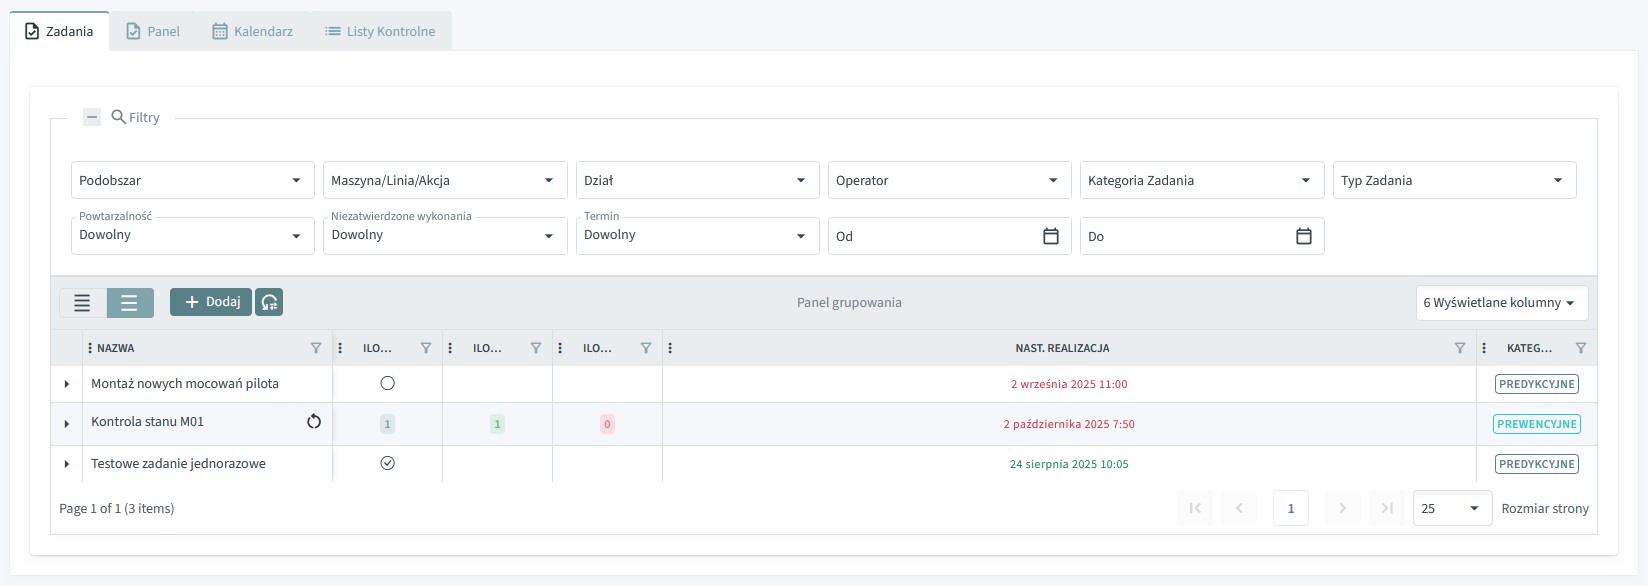Switch to compact row density view

coord(83,303)
